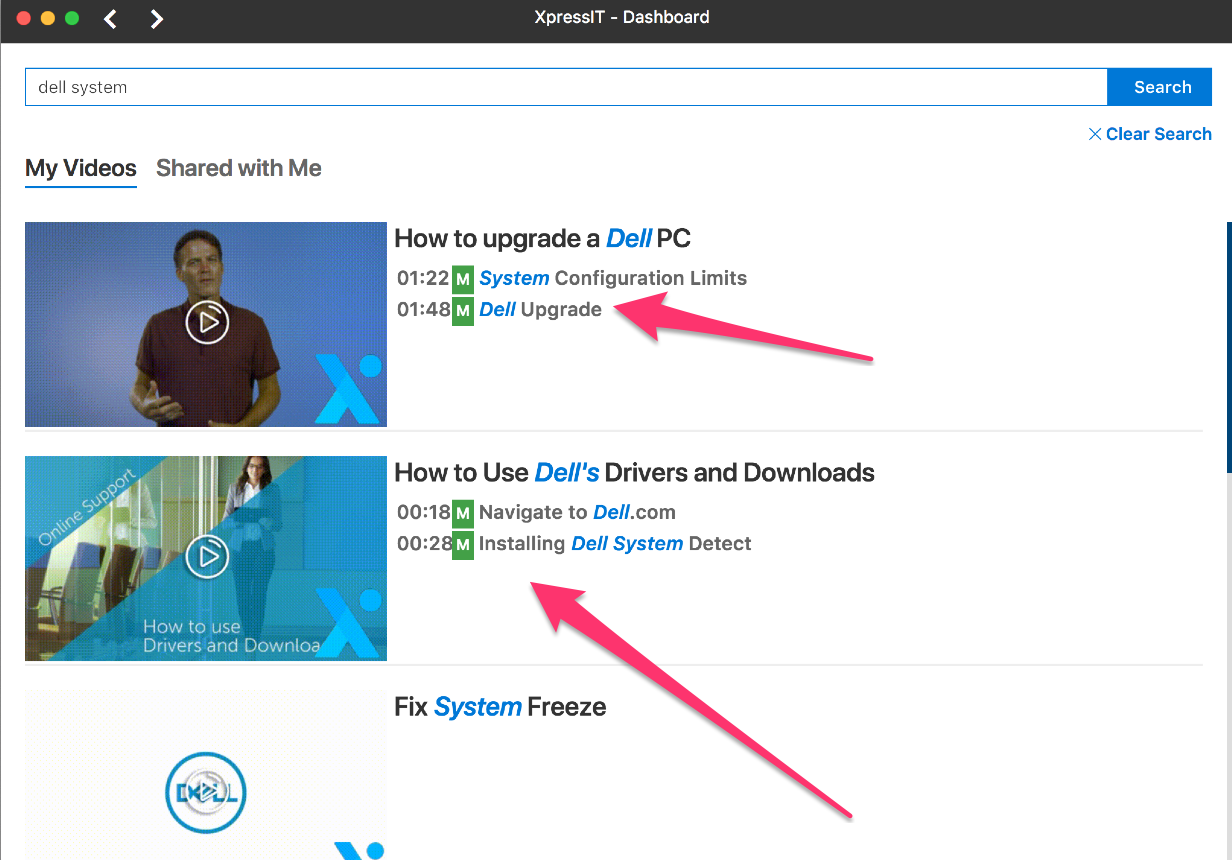Viewport: 1232px width, 860px height.
Task: Switch to the My Videos tab
Action: click(81, 168)
